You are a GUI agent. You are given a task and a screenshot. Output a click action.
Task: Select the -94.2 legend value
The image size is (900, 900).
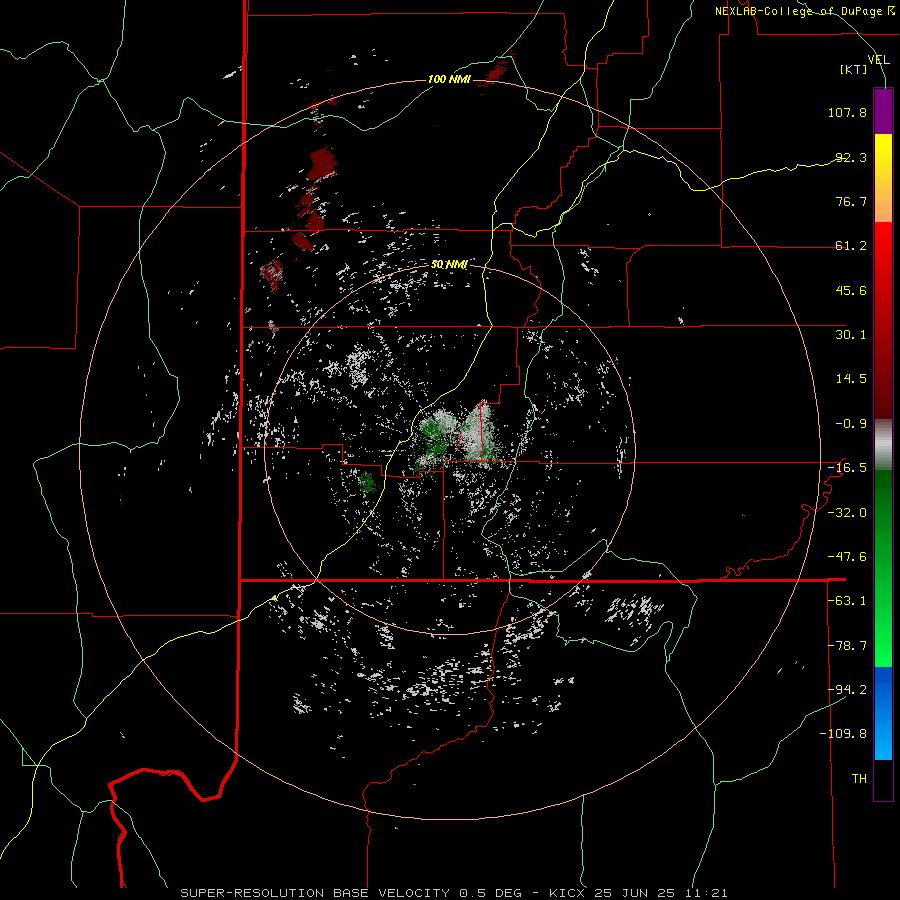point(847,690)
